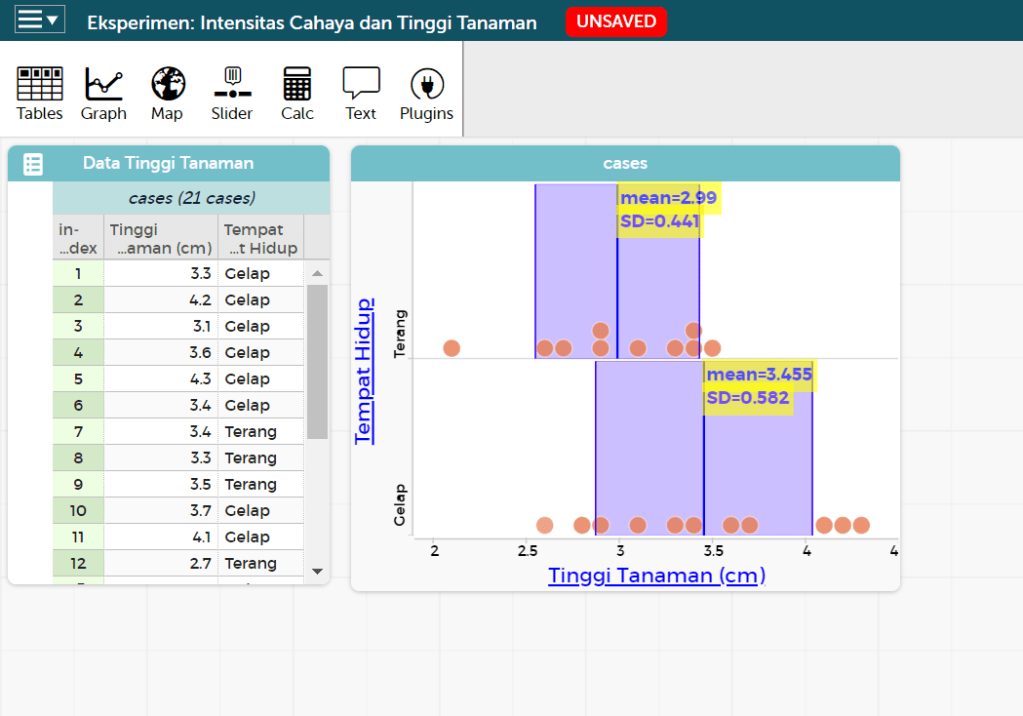Add a Text box
Image resolution: width=1023 pixels, height=716 pixels.
(361, 94)
